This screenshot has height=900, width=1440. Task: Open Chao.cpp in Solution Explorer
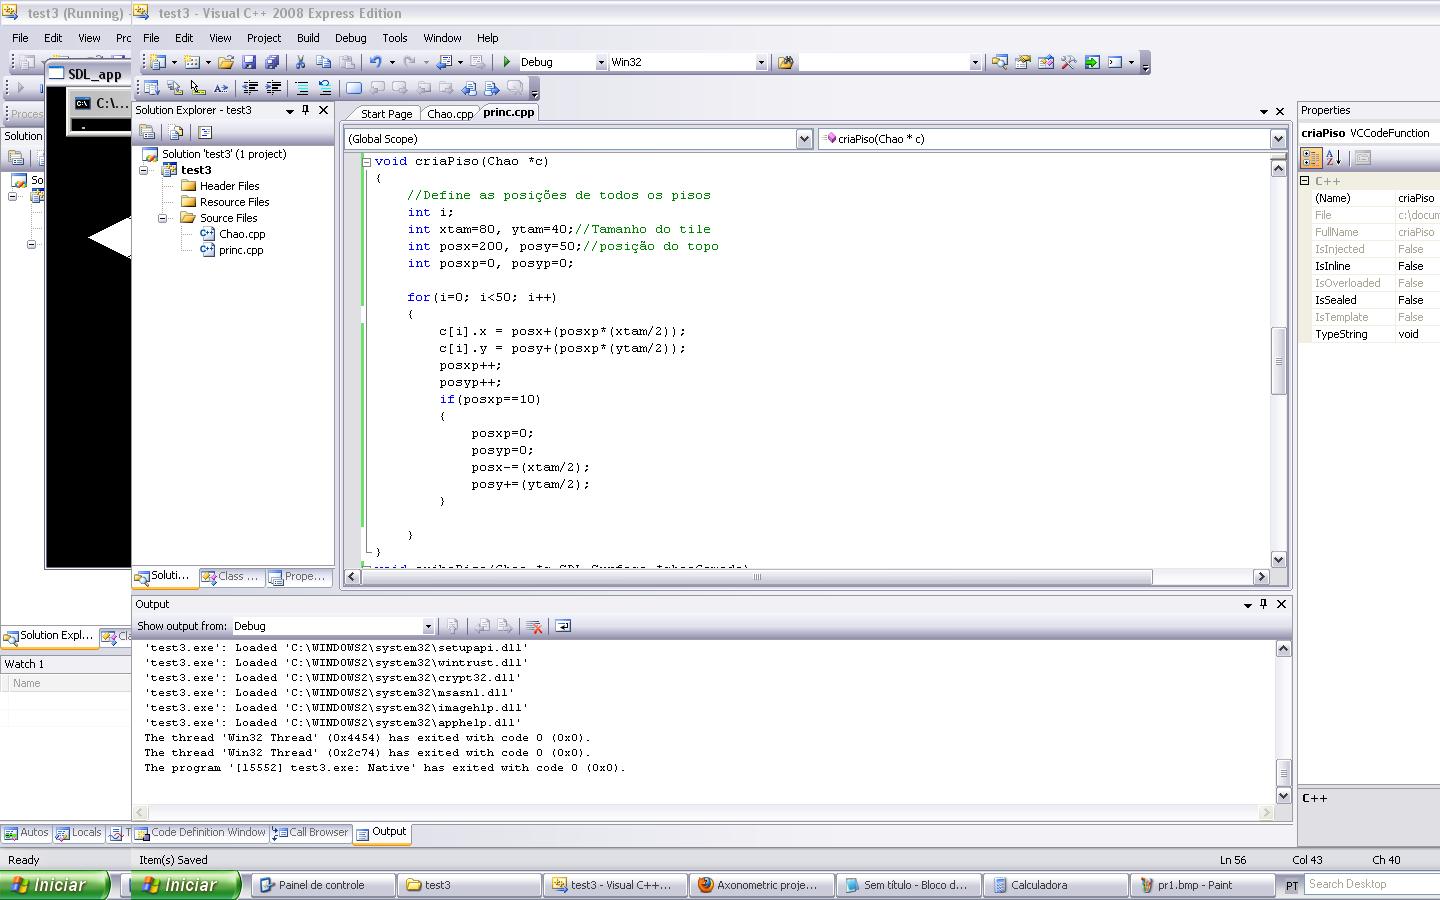coord(242,234)
